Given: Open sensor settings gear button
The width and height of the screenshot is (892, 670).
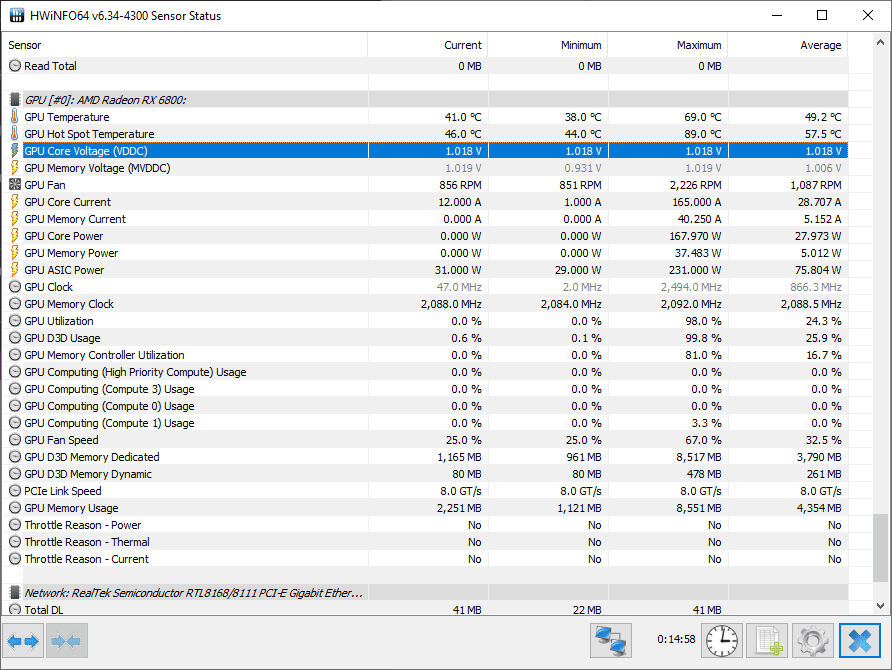Looking at the screenshot, I should [813, 640].
